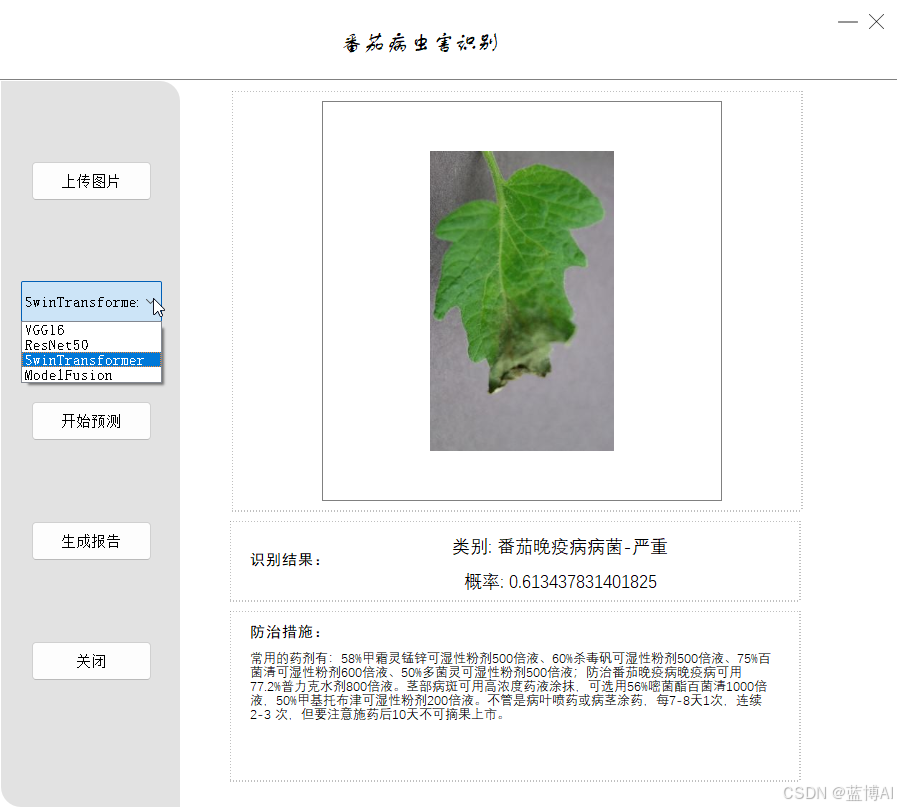897x808 pixels.
Task: Click the 关闭 close button
Action: pos(91,661)
